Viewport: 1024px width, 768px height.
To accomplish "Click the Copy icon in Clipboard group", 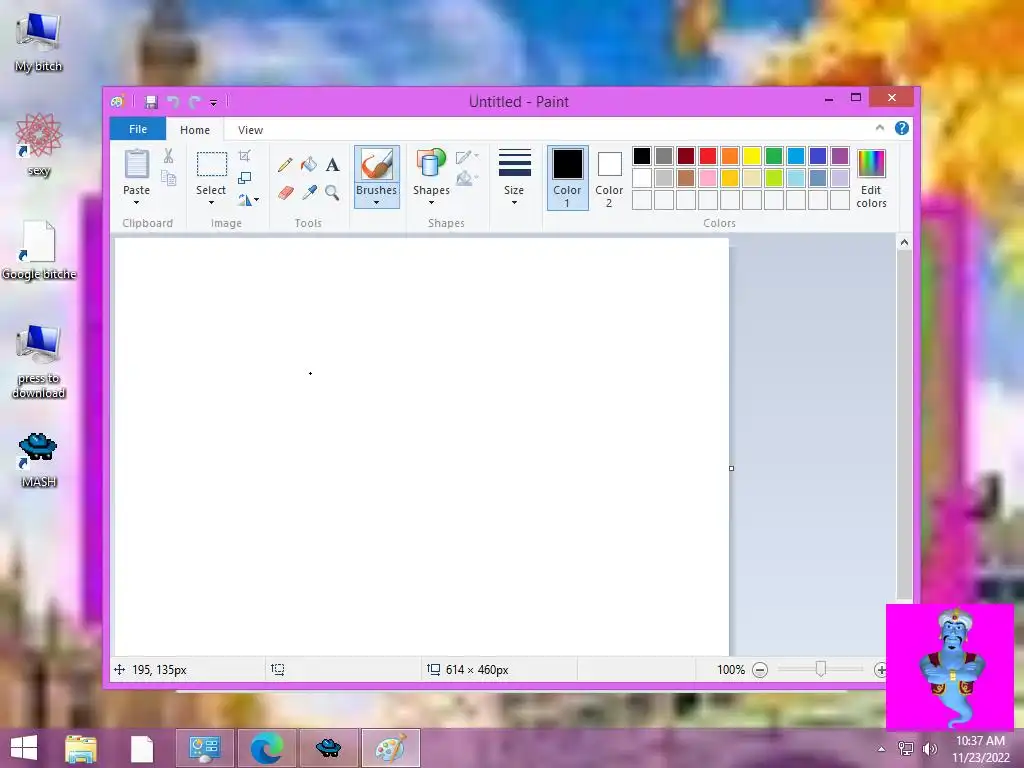I will tap(168, 178).
